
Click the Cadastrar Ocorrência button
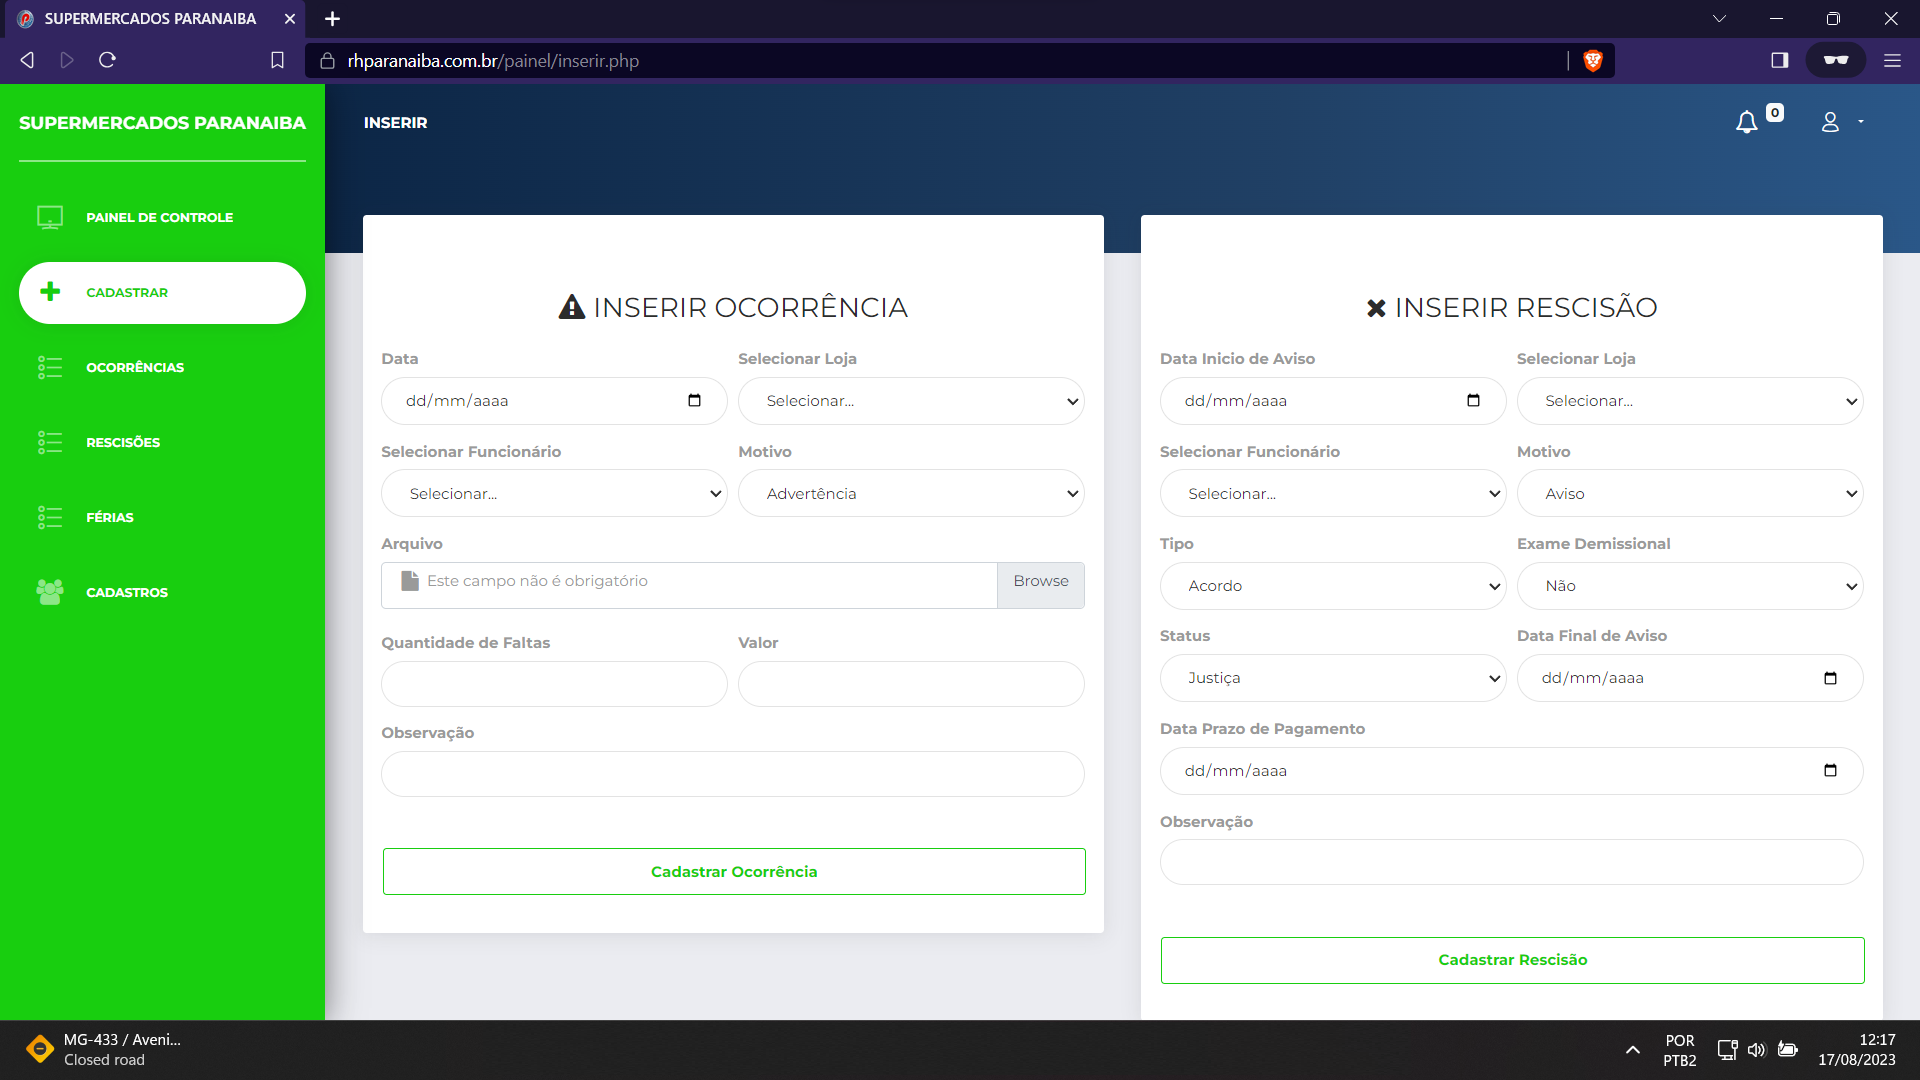[733, 872]
